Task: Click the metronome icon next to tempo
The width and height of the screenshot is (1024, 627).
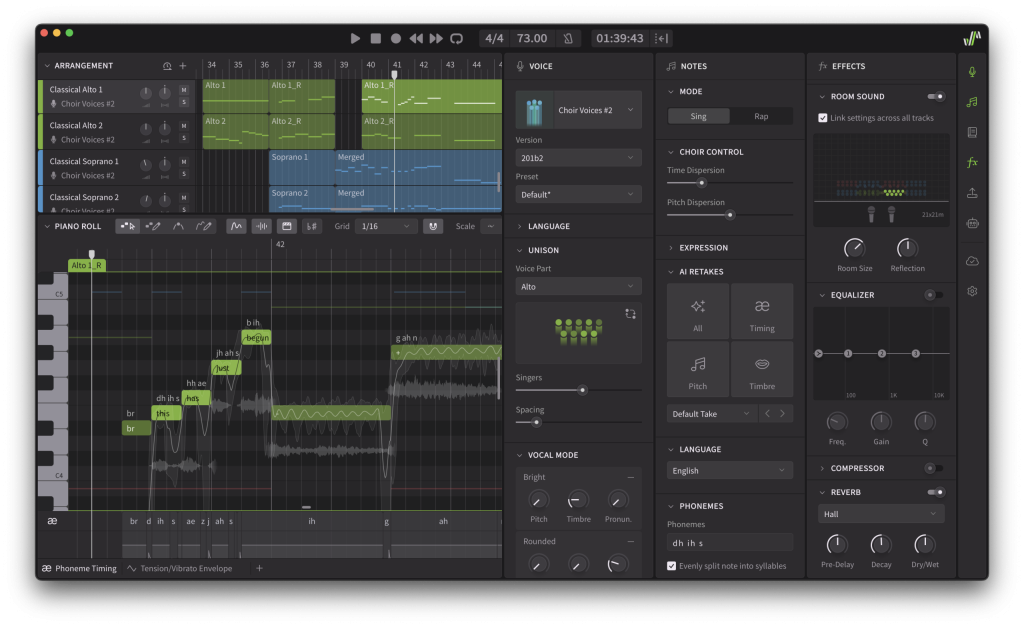Action: pos(568,38)
